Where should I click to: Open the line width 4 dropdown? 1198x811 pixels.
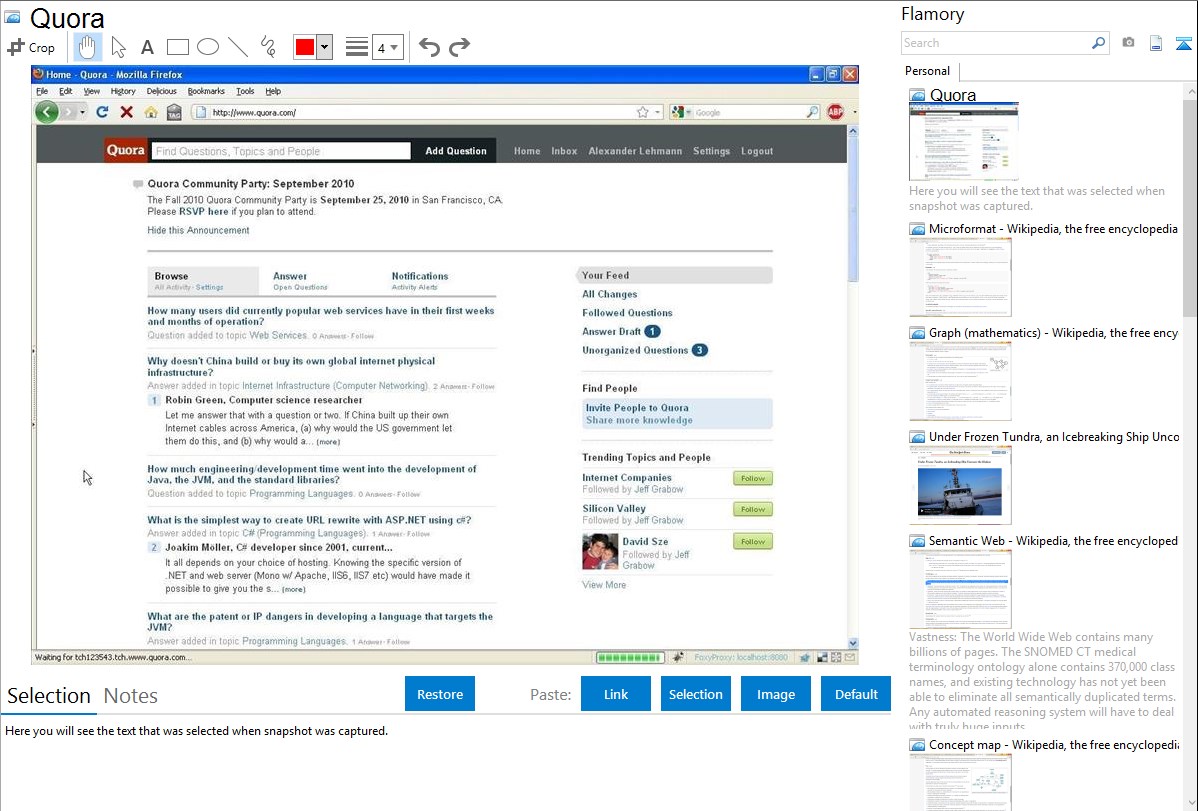coord(387,47)
